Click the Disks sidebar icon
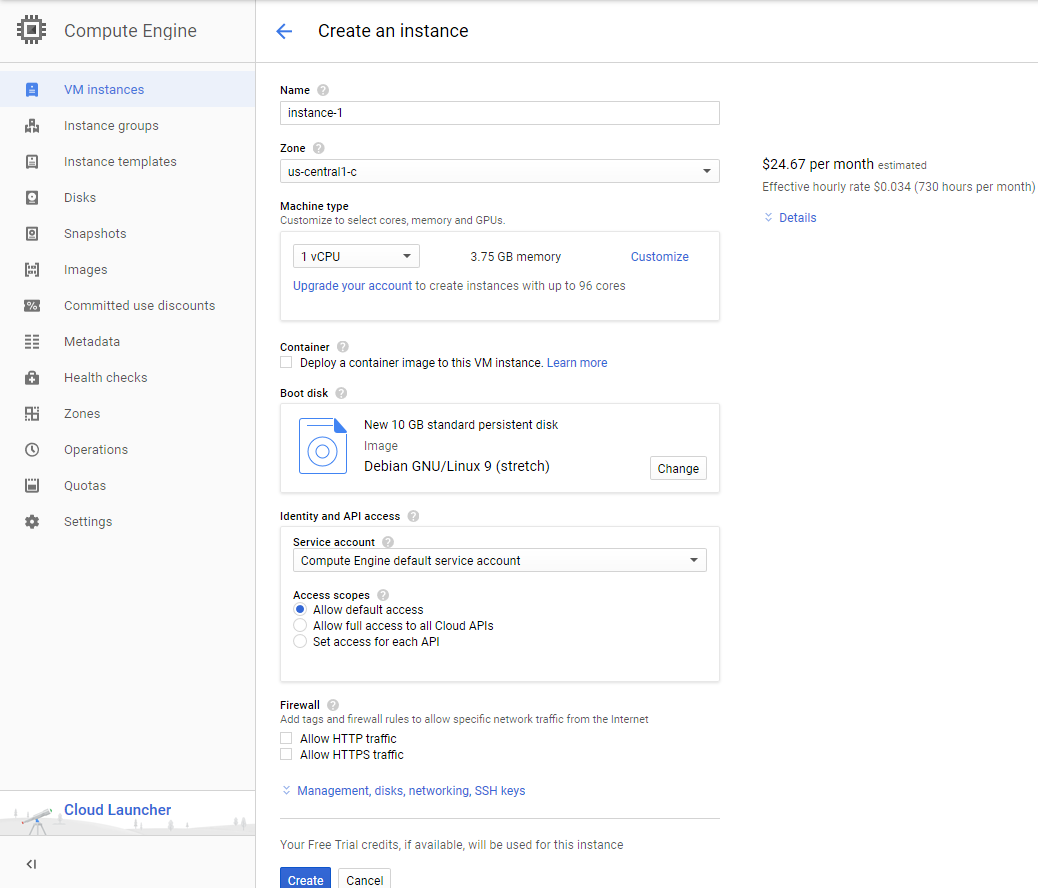Screen dimensions: 1038x888 [x=32, y=197]
